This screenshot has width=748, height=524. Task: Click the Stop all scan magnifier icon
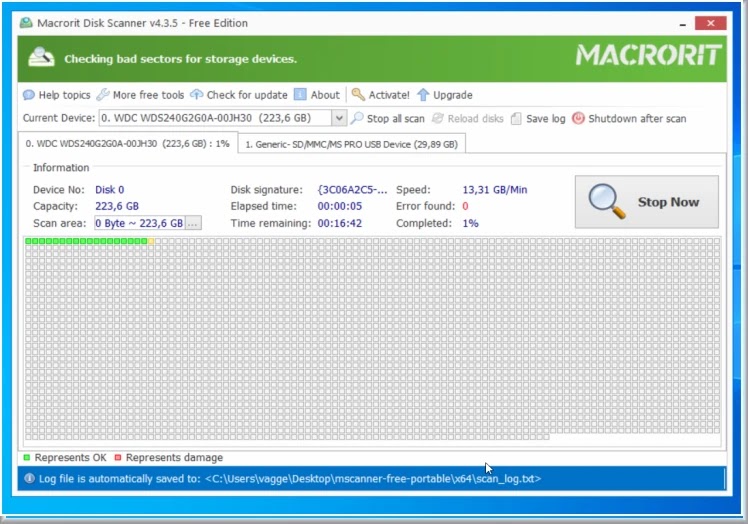coord(357,118)
